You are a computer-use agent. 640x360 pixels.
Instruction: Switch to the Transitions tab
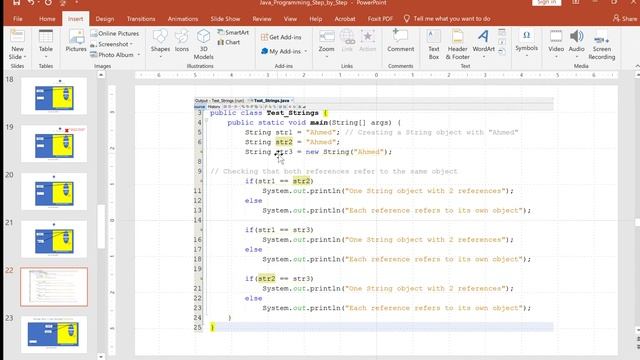141,19
